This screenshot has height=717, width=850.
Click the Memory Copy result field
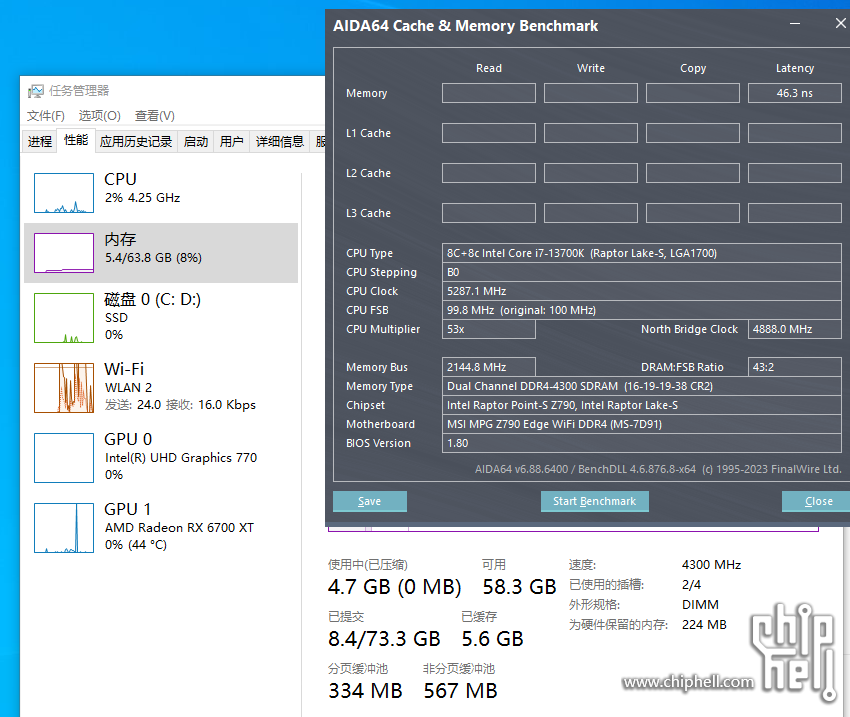[693, 93]
